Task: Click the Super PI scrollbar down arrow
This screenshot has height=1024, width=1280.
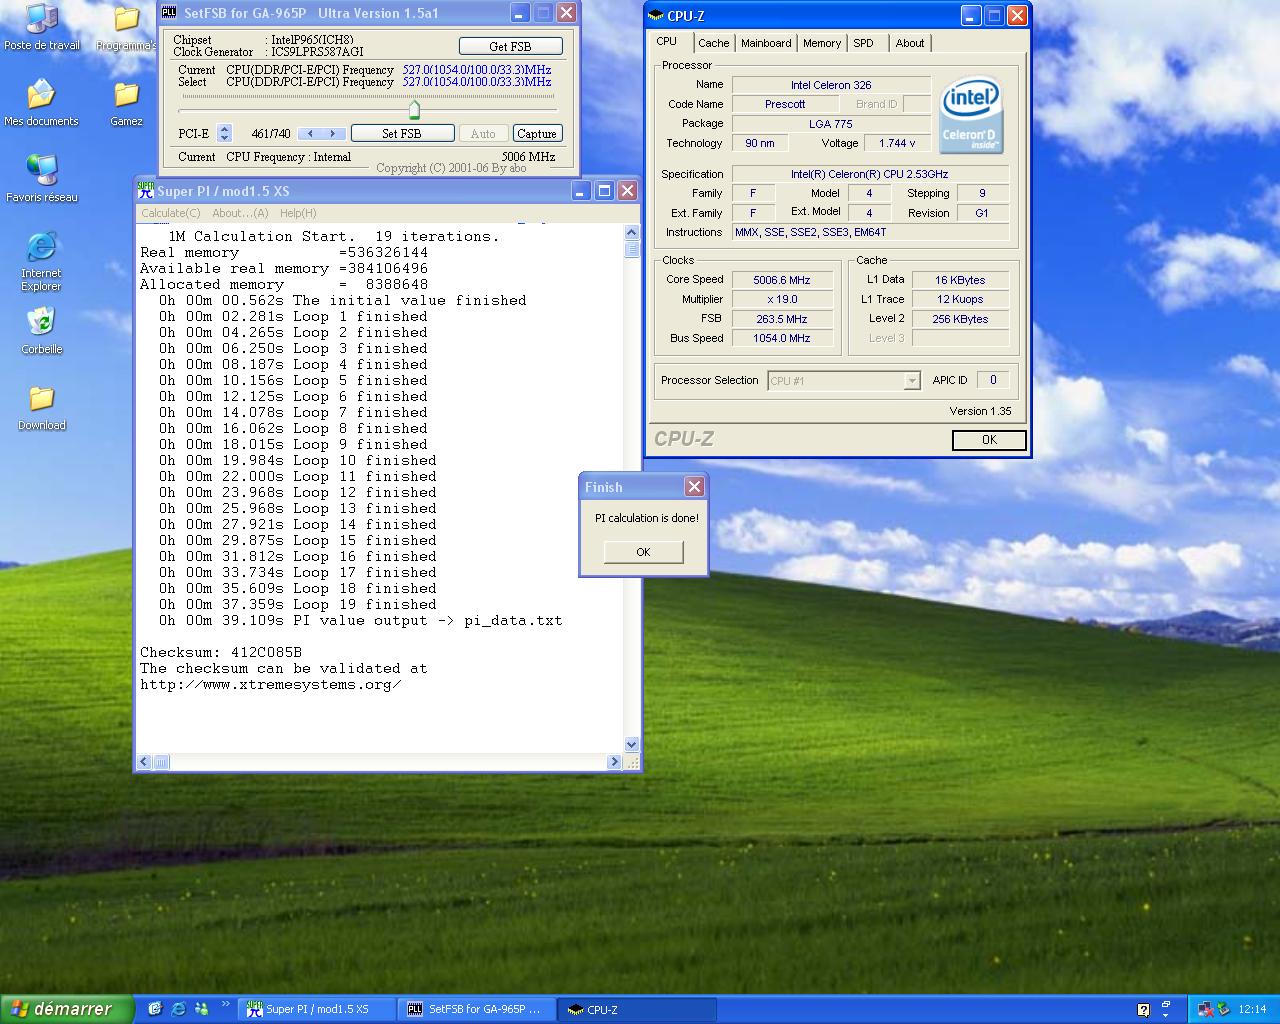Action: point(632,744)
